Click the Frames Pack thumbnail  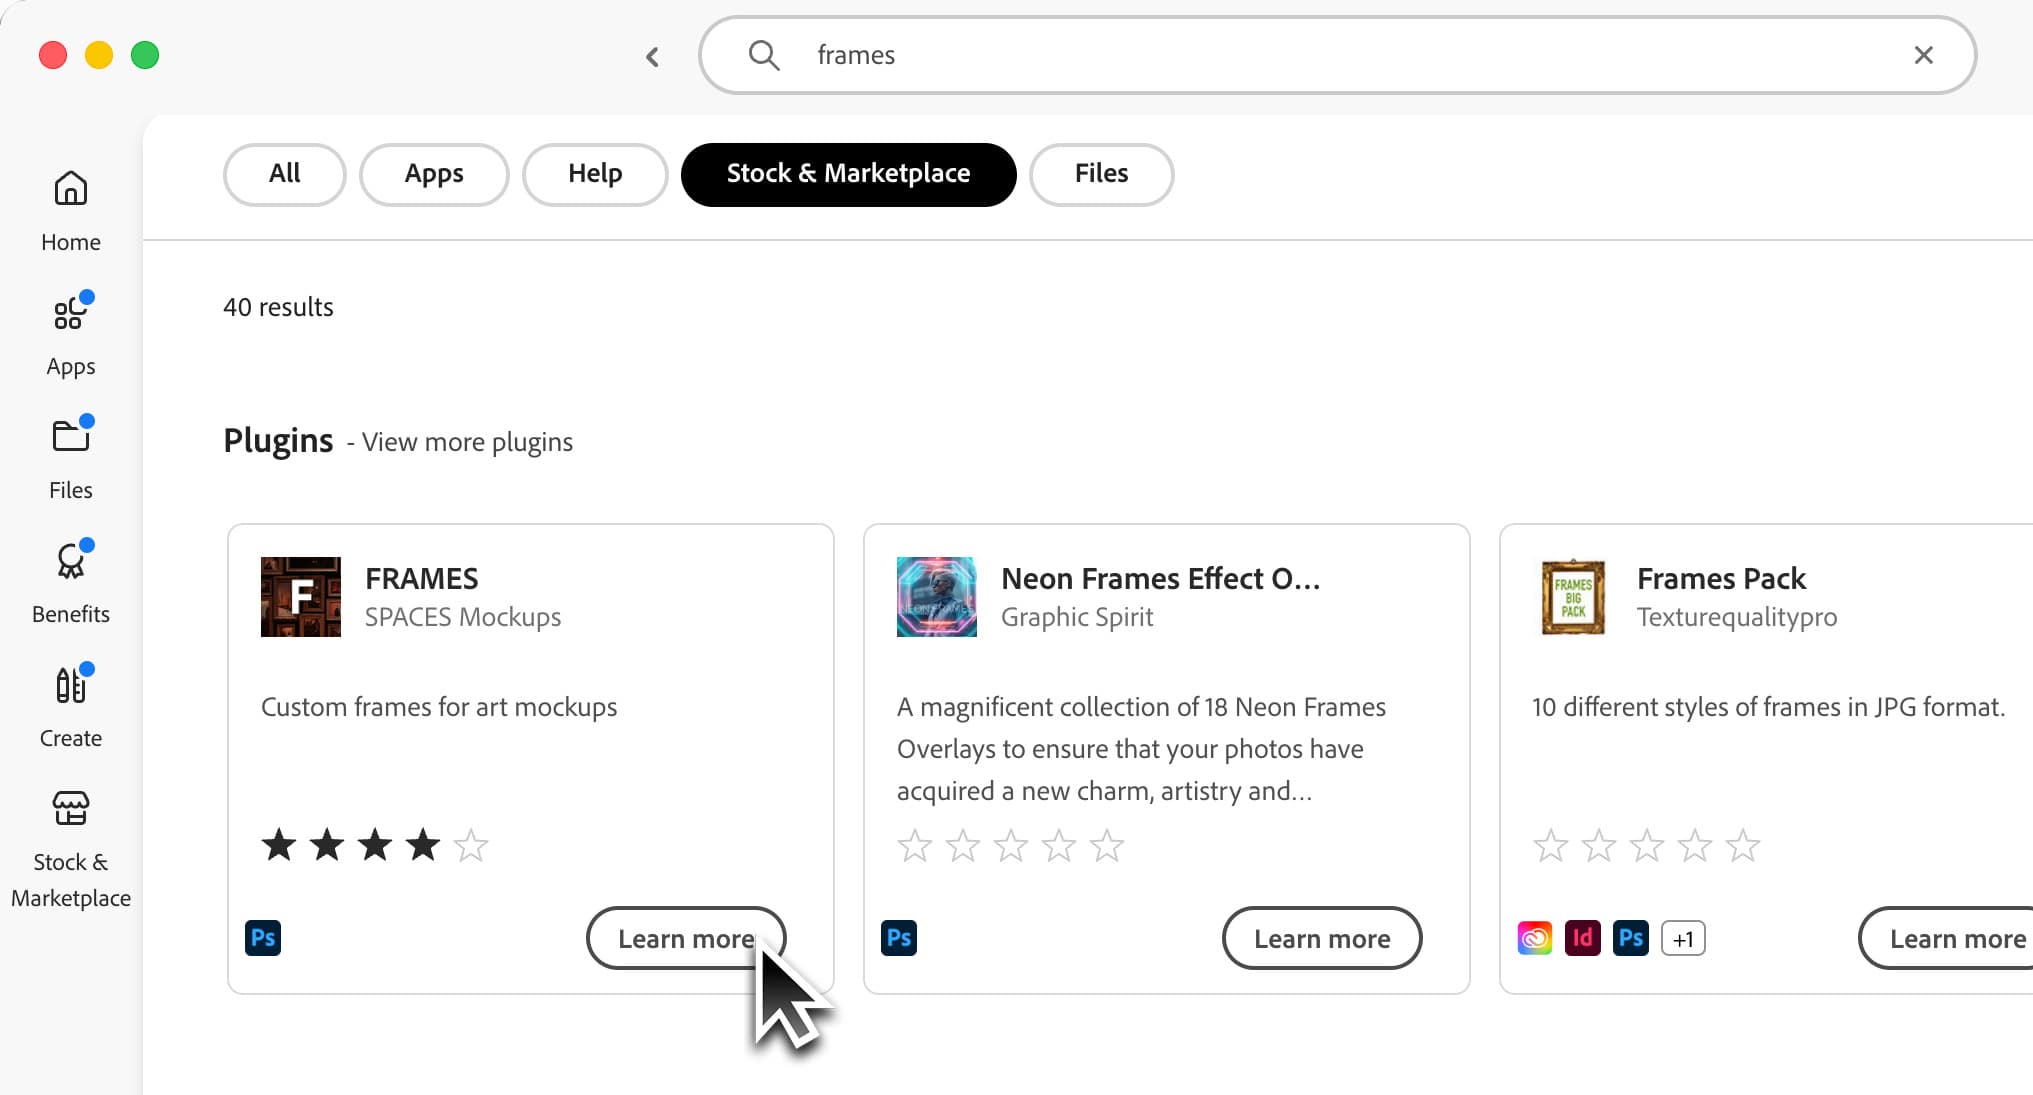[1573, 597]
